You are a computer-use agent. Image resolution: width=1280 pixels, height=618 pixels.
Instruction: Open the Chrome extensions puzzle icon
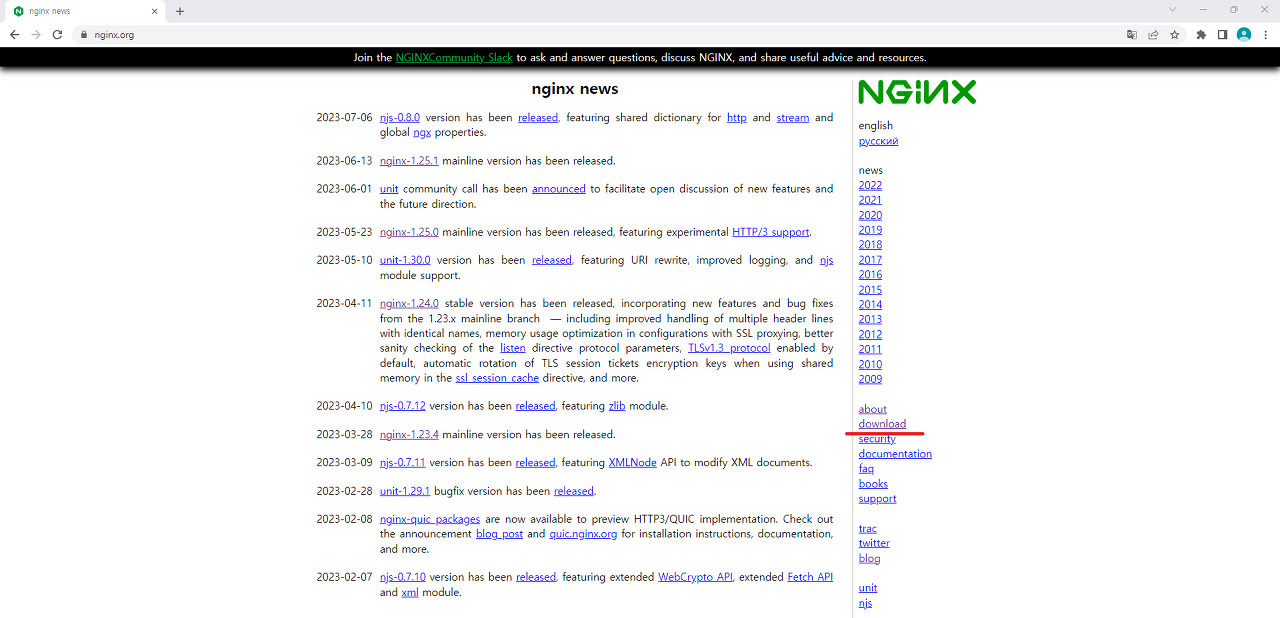tap(1199, 33)
